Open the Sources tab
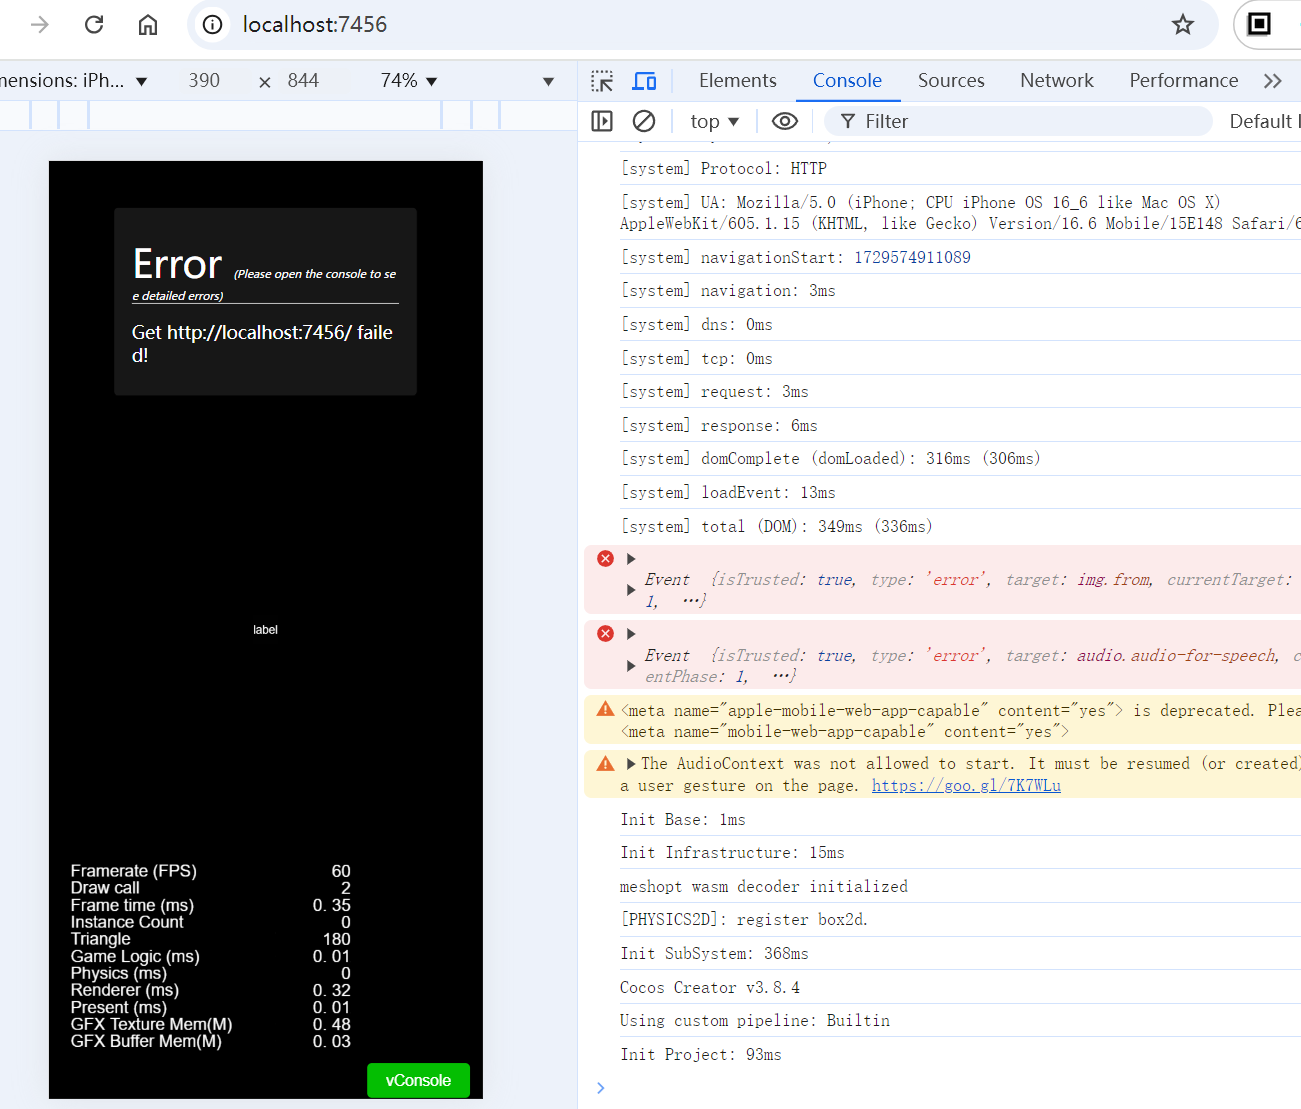Viewport: 1301px width, 1109px height. pos(951,81)
